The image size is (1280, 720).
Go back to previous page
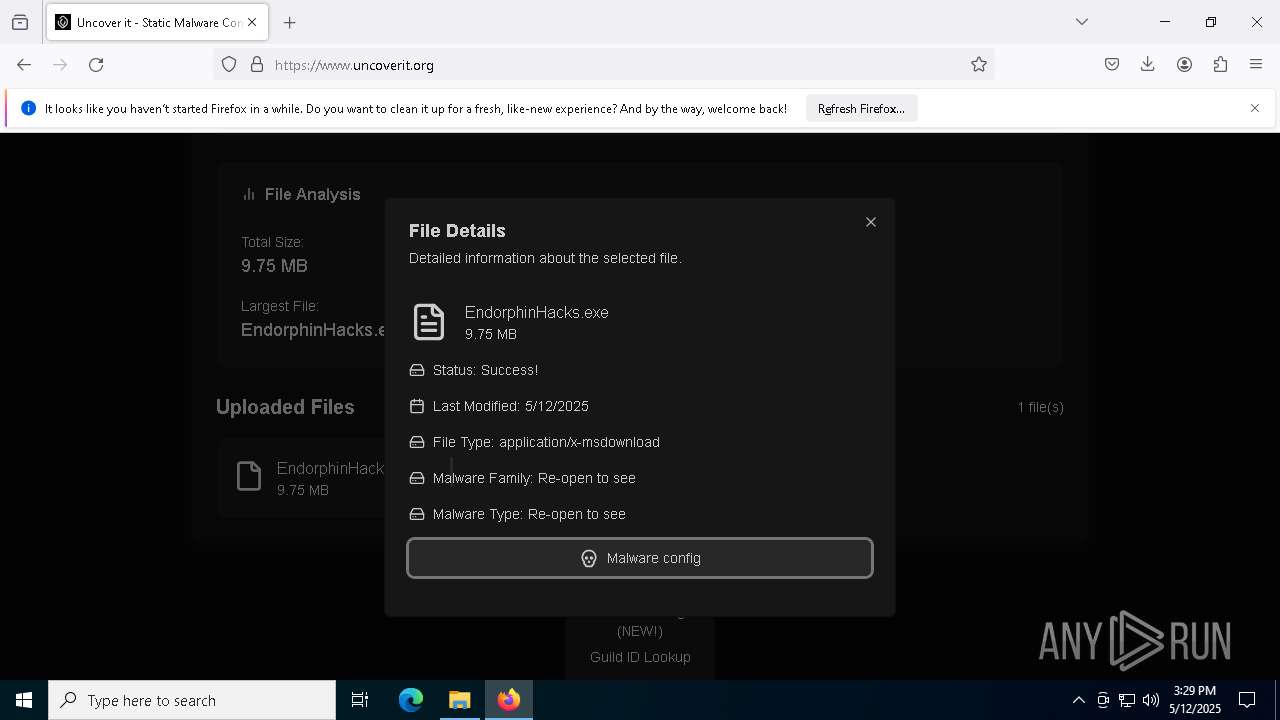click(x=24, y=65)
